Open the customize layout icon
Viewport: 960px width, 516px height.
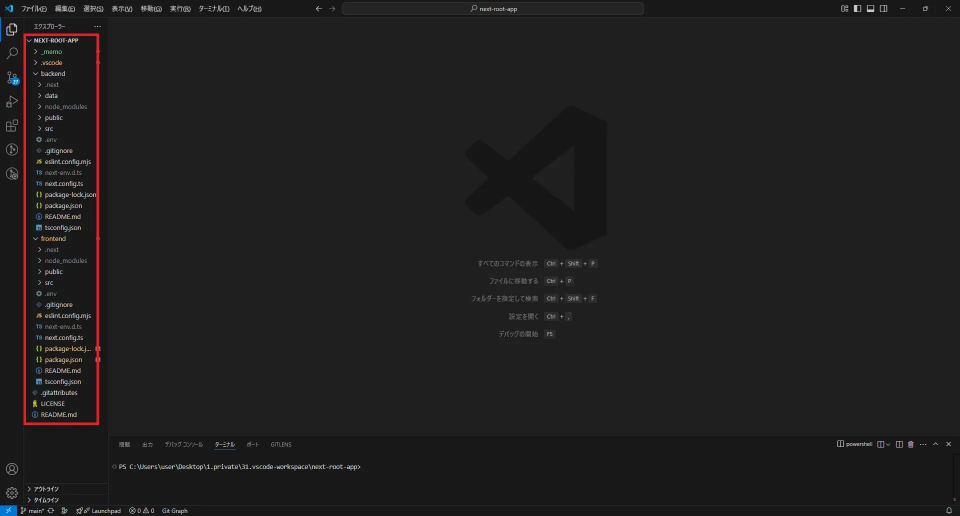tap(844, 9)
